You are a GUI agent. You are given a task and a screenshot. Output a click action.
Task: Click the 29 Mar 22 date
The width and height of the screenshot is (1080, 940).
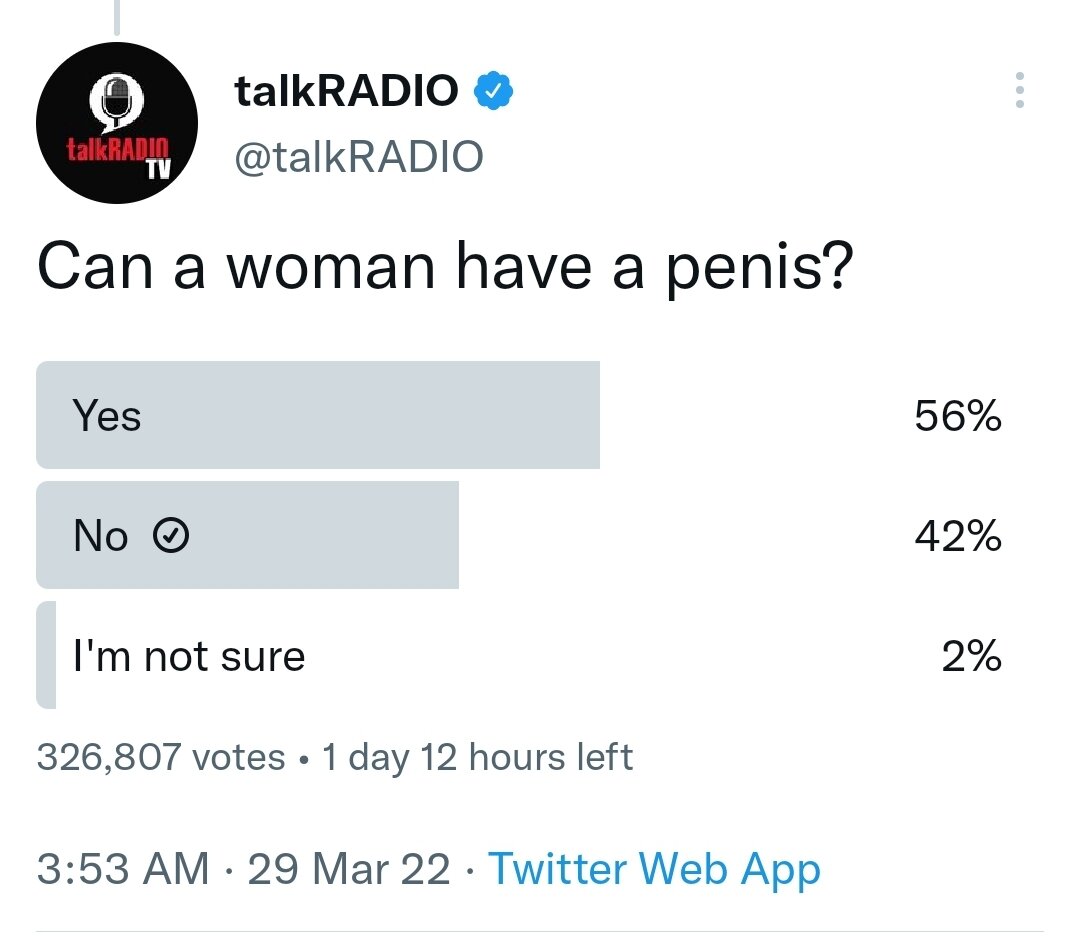click(349, 868)
